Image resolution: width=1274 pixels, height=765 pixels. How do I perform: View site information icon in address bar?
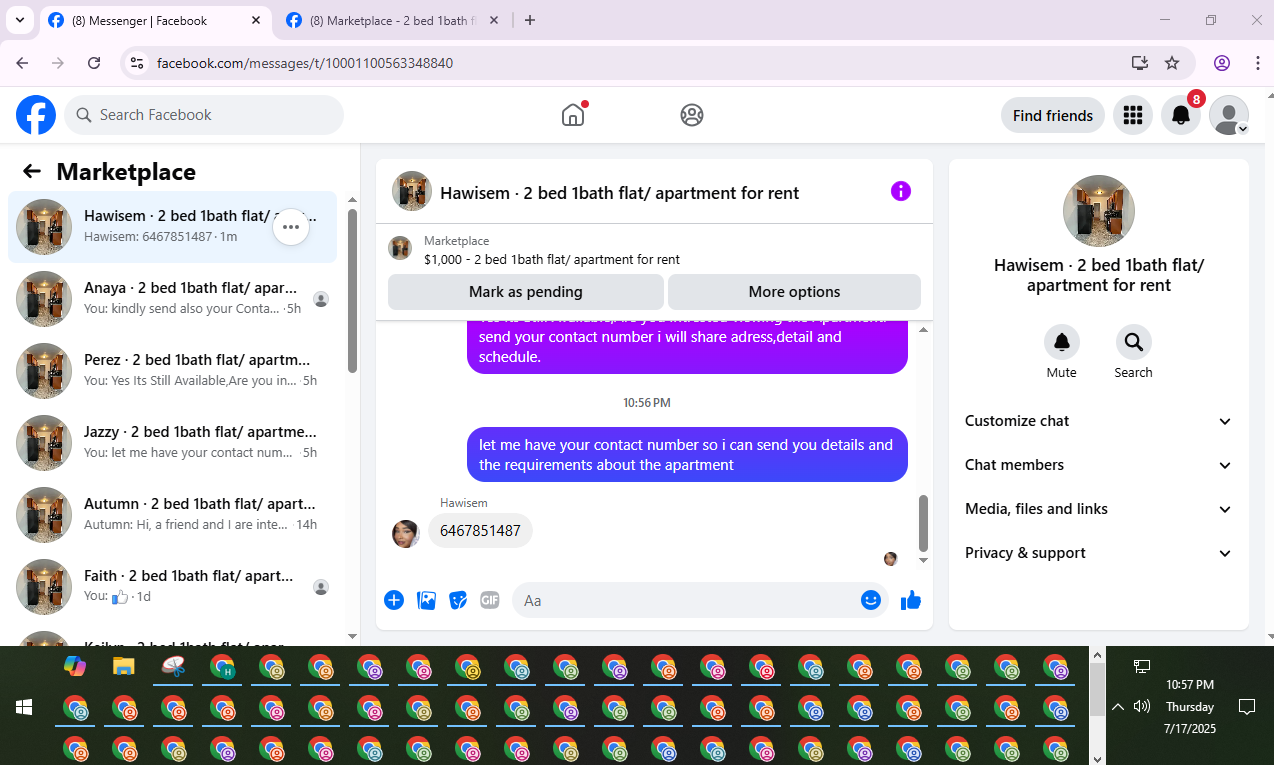(138, 63)
